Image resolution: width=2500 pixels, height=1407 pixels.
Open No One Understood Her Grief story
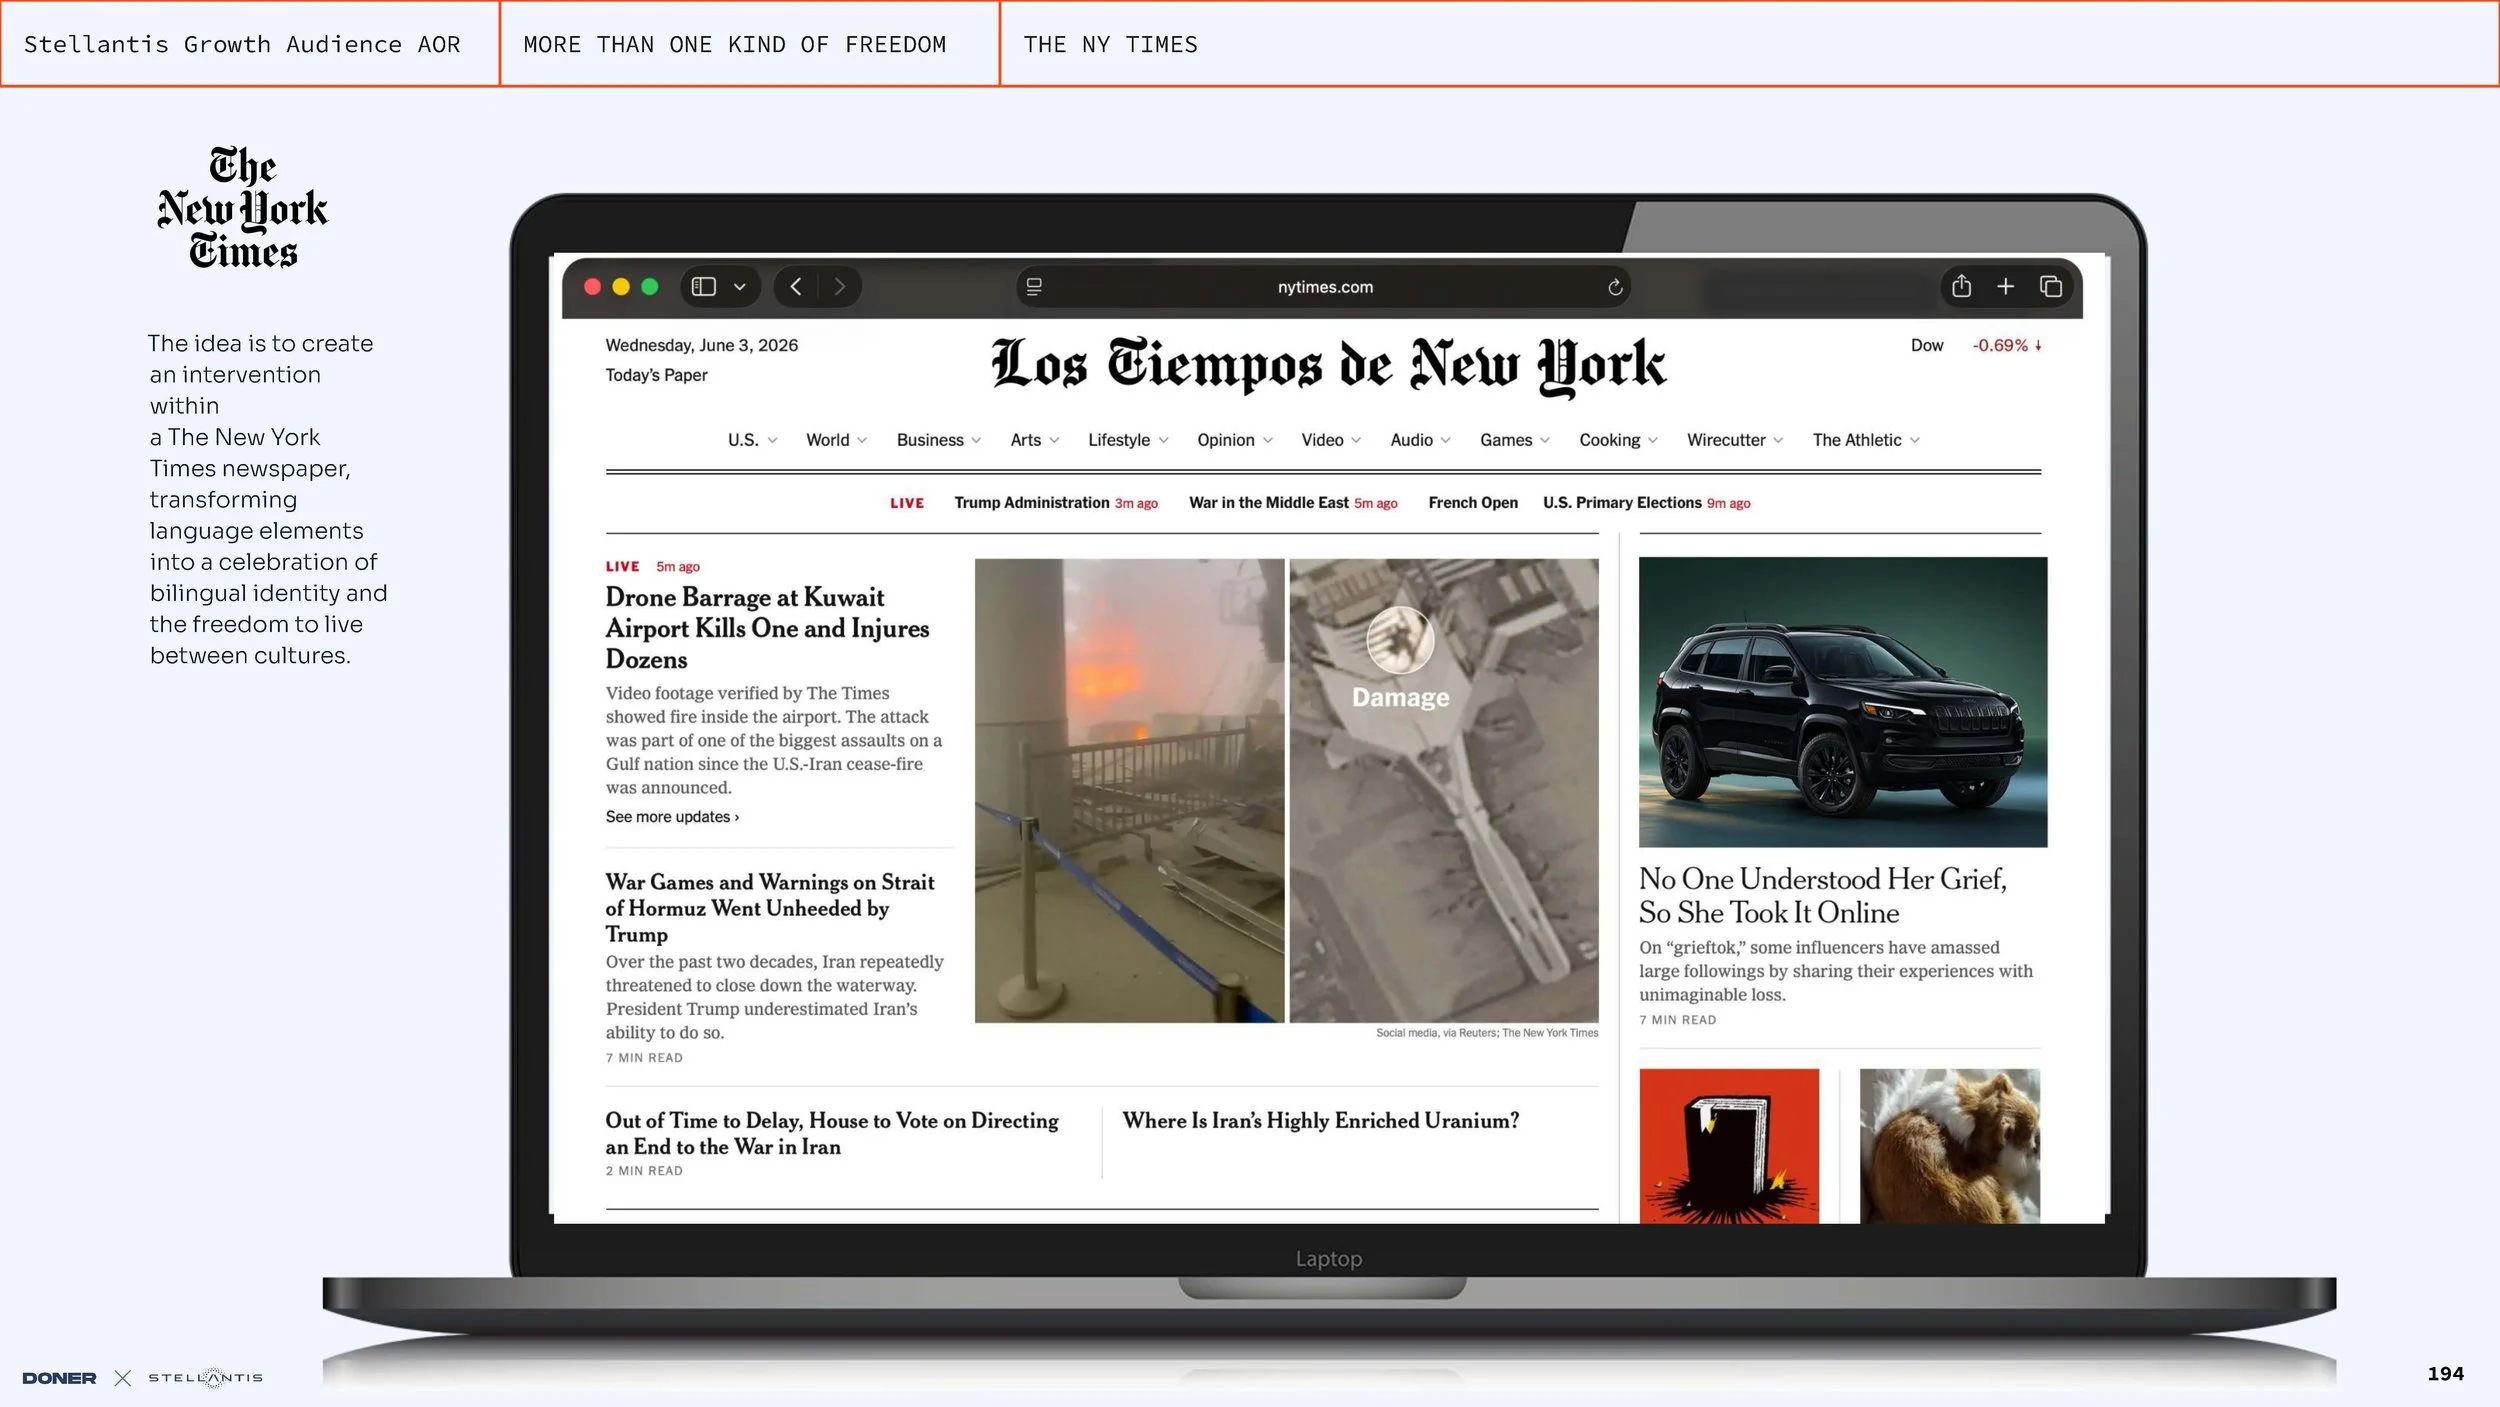tap(1822, 896)
